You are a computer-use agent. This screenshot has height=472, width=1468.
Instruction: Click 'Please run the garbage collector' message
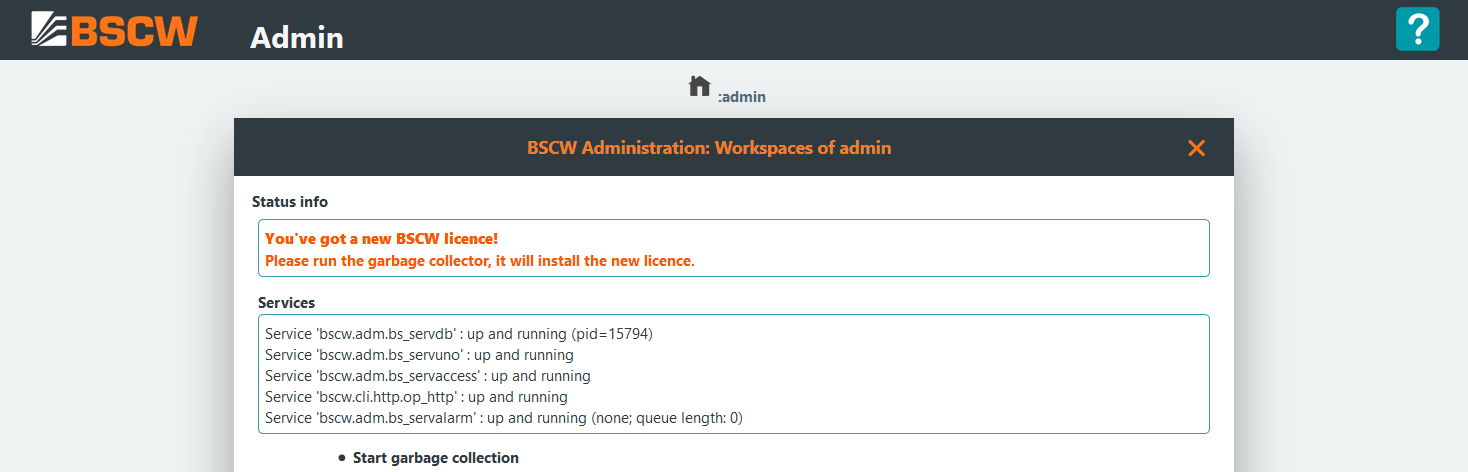480,261
